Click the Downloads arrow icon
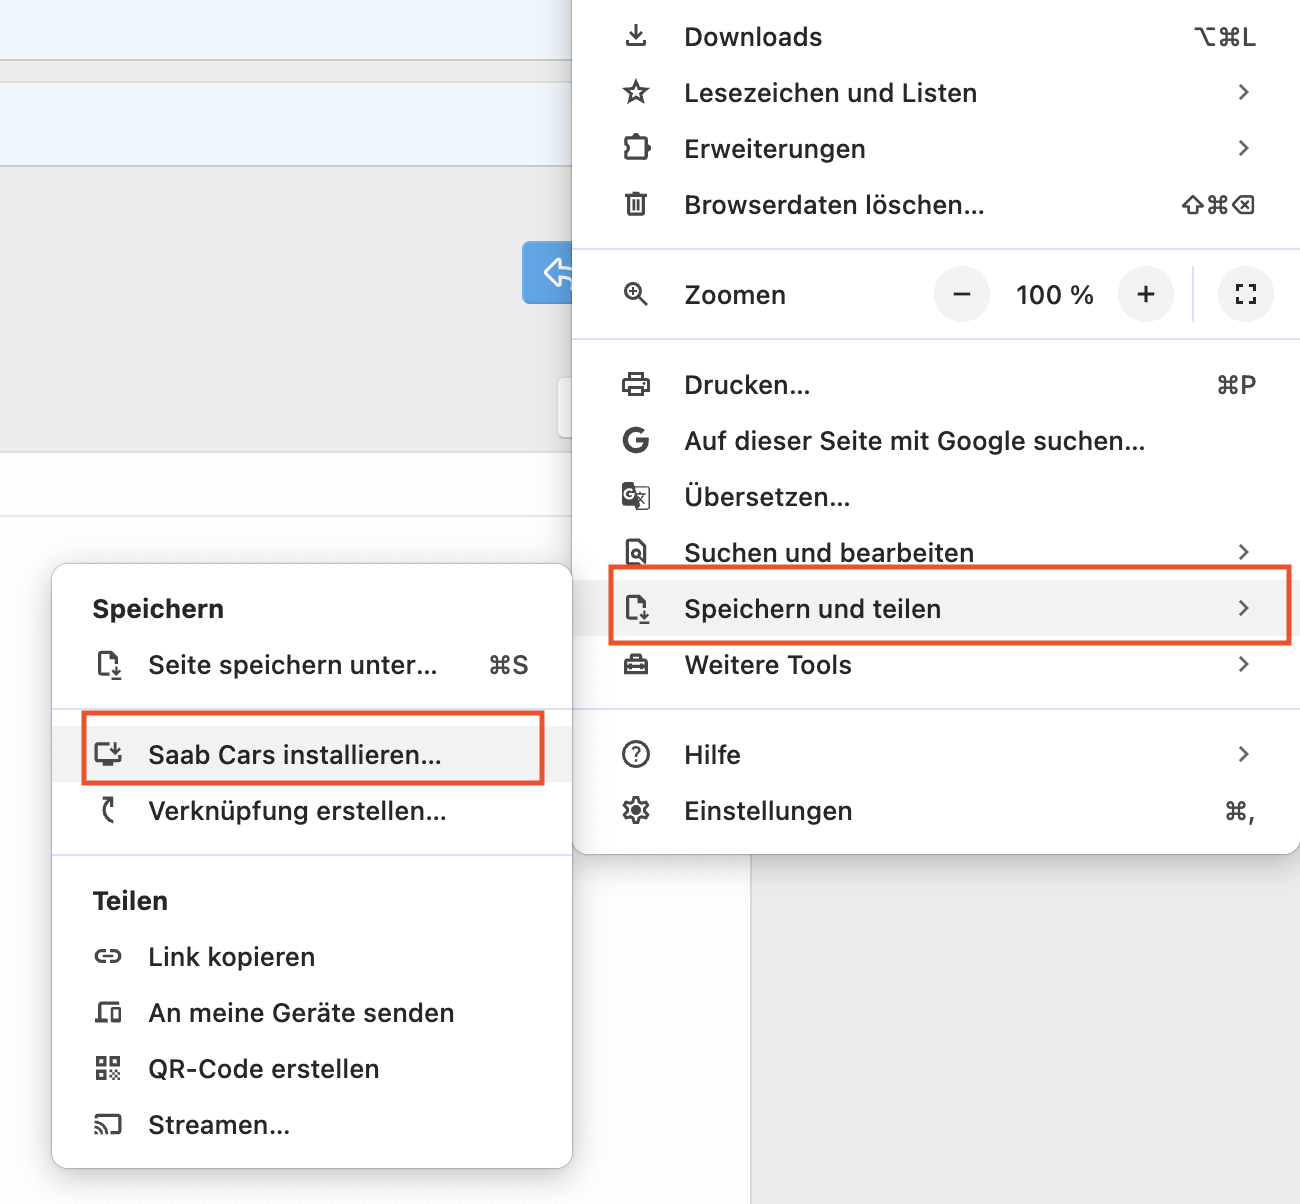The width and height of the screenshot is (1300, 1204). [x=636, y=36]
